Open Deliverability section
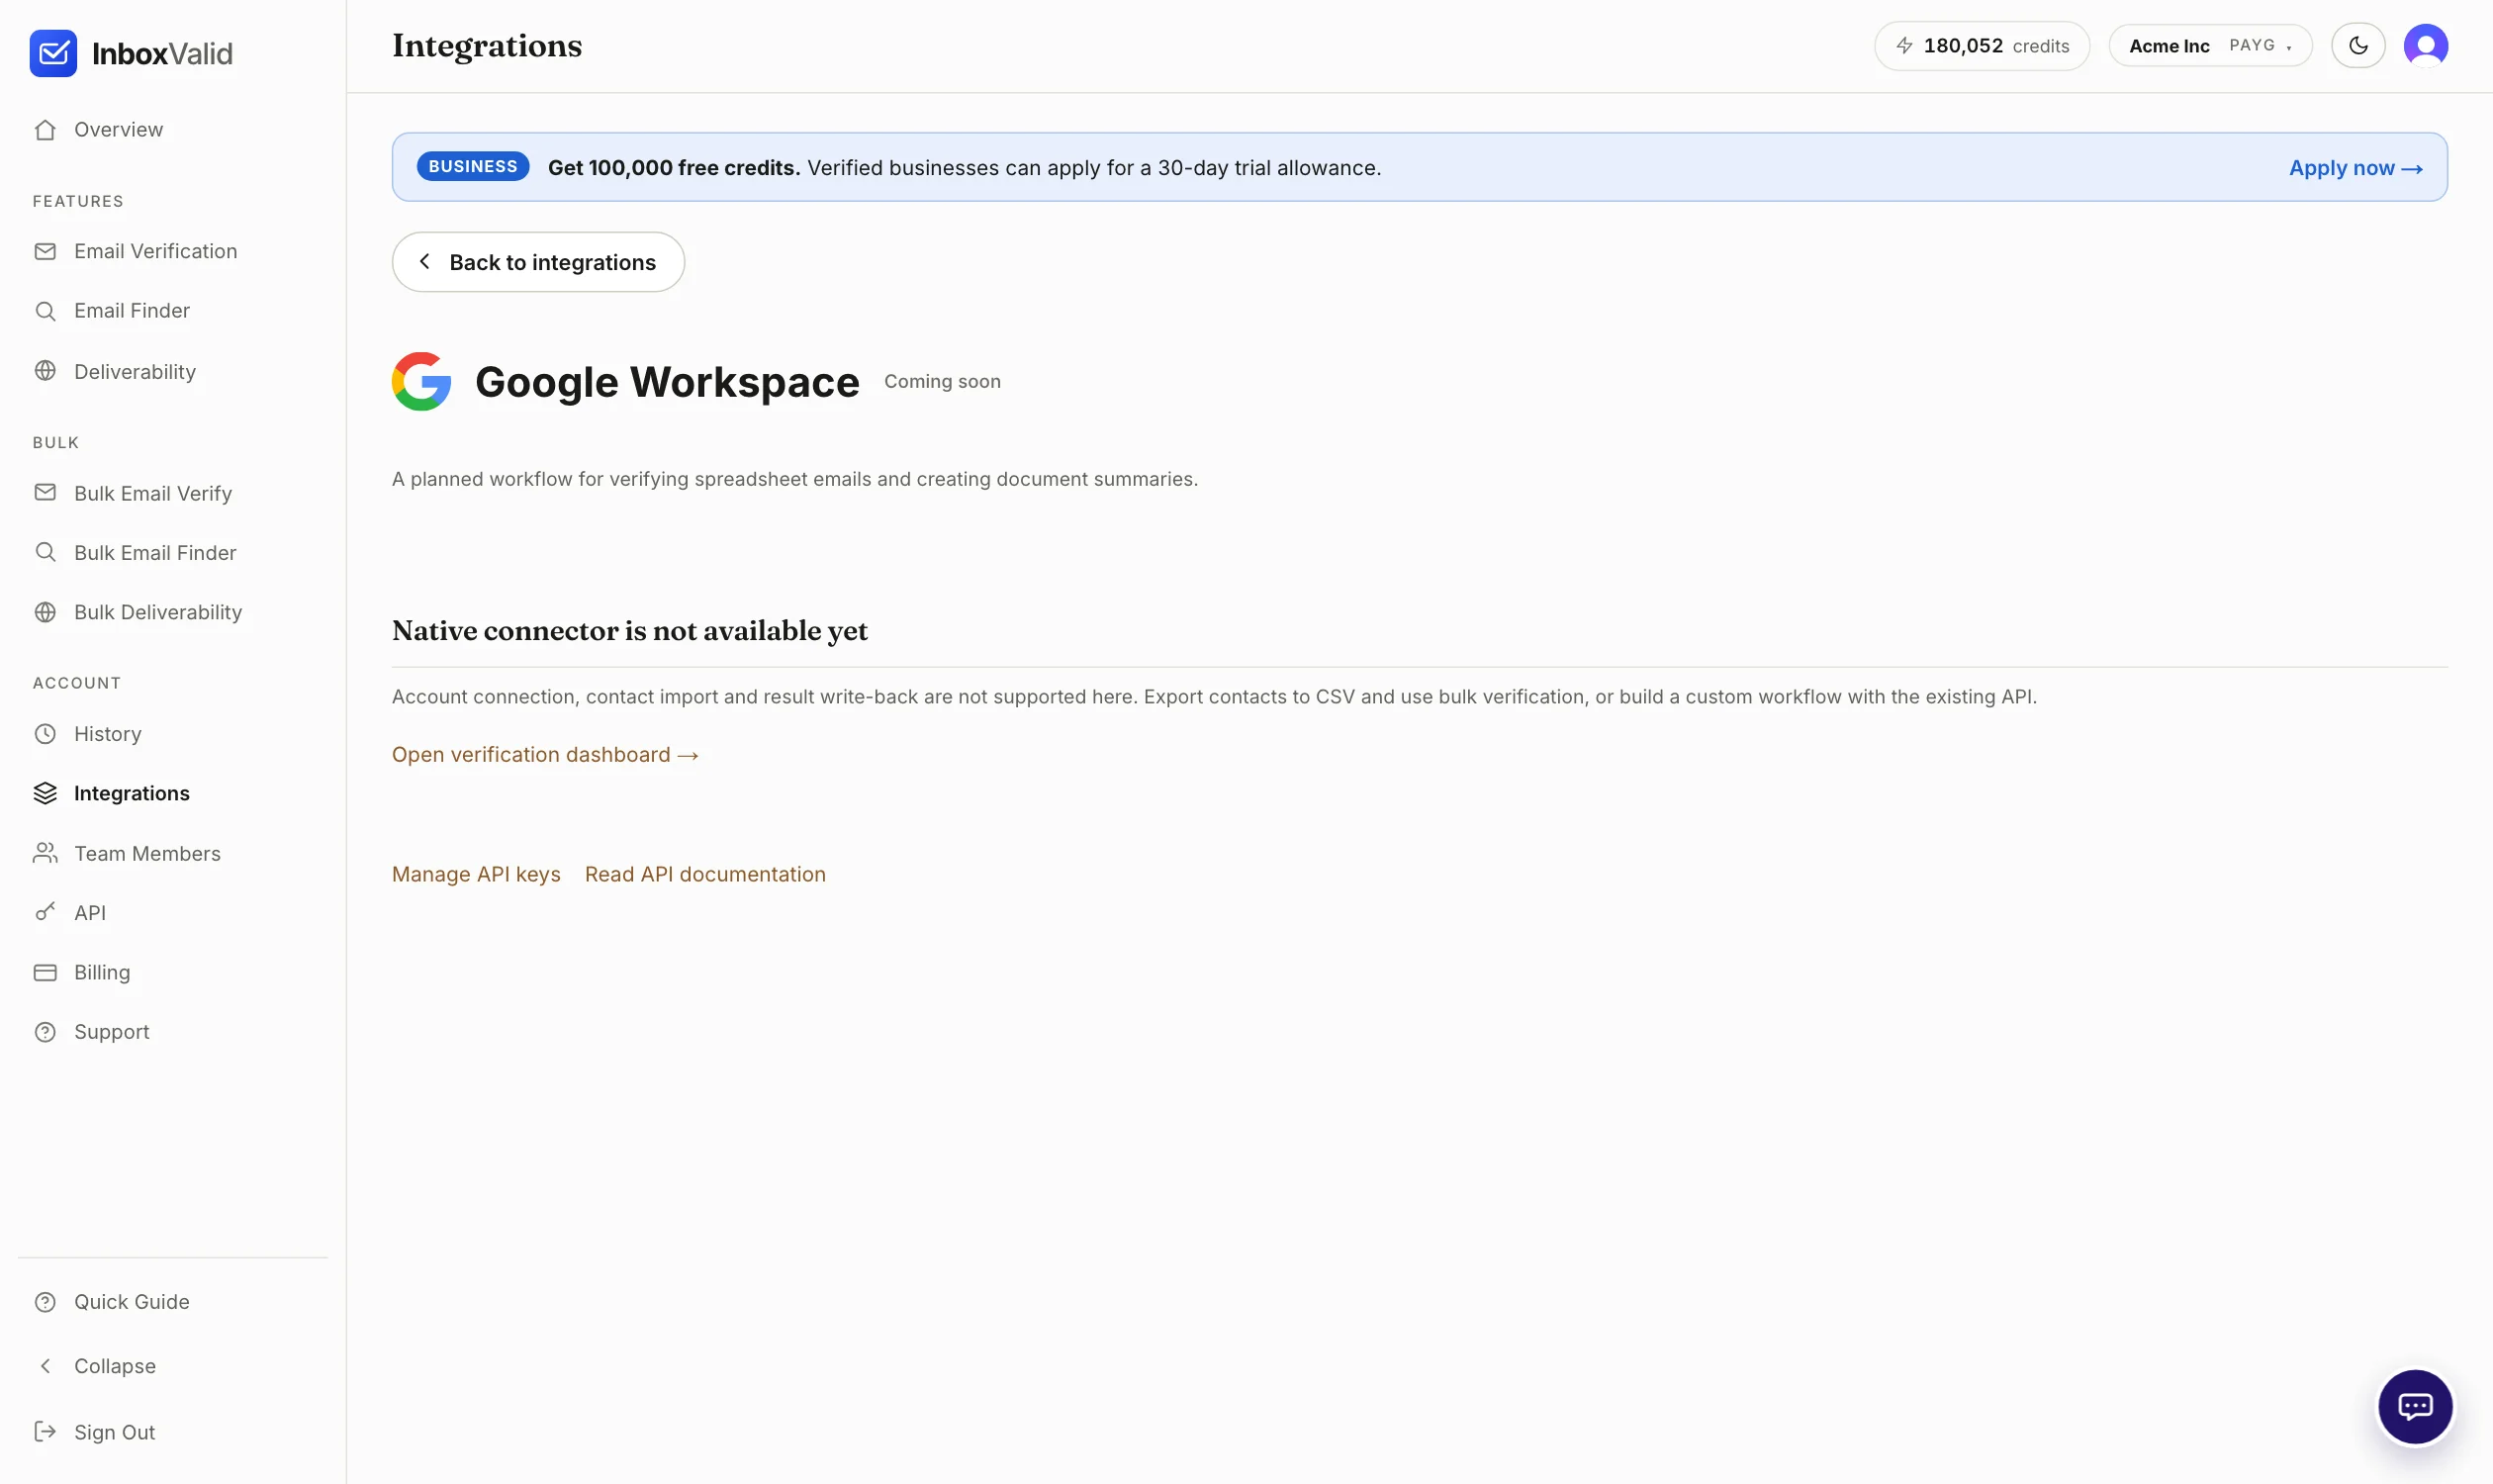This screenshot has width=2493, height=1484. (134, 372)
